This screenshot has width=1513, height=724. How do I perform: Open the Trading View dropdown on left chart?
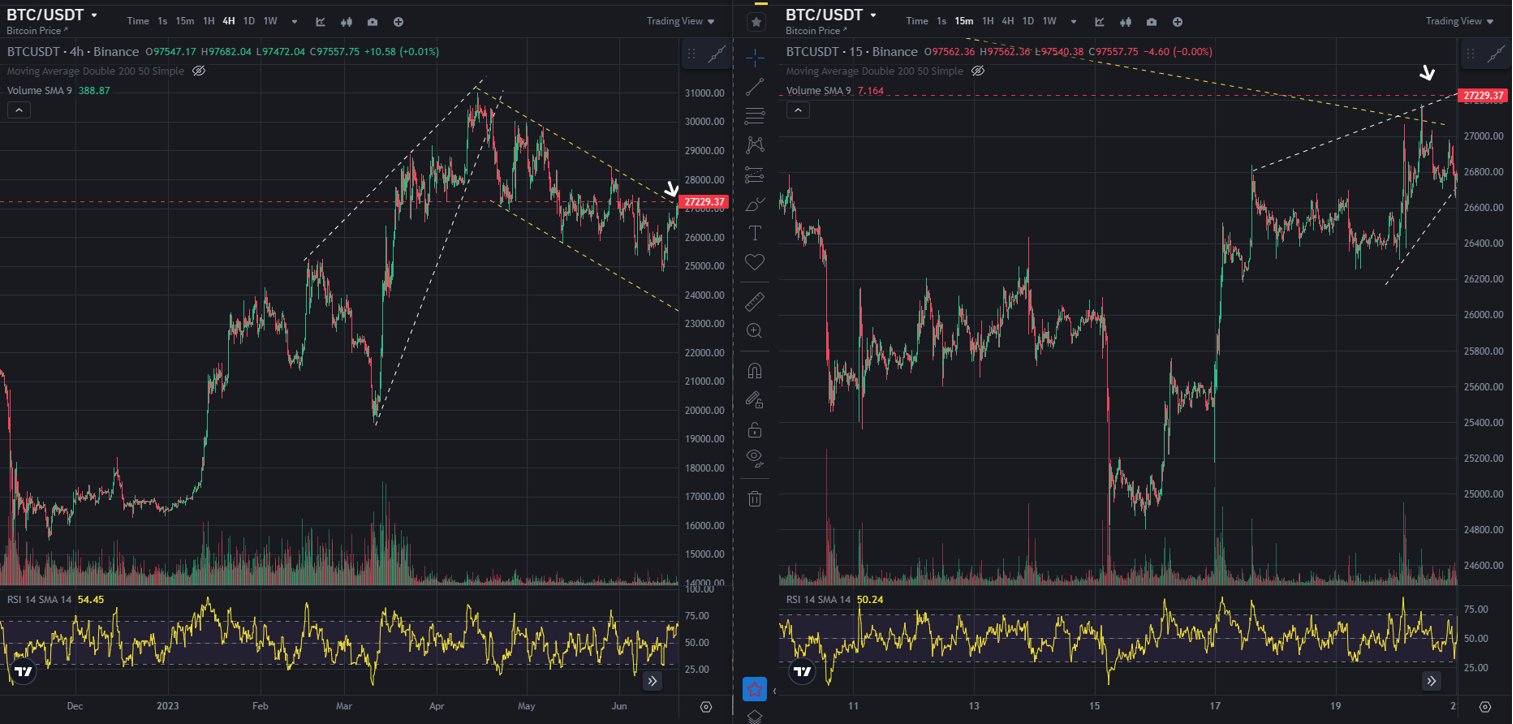tap(681, 21)
